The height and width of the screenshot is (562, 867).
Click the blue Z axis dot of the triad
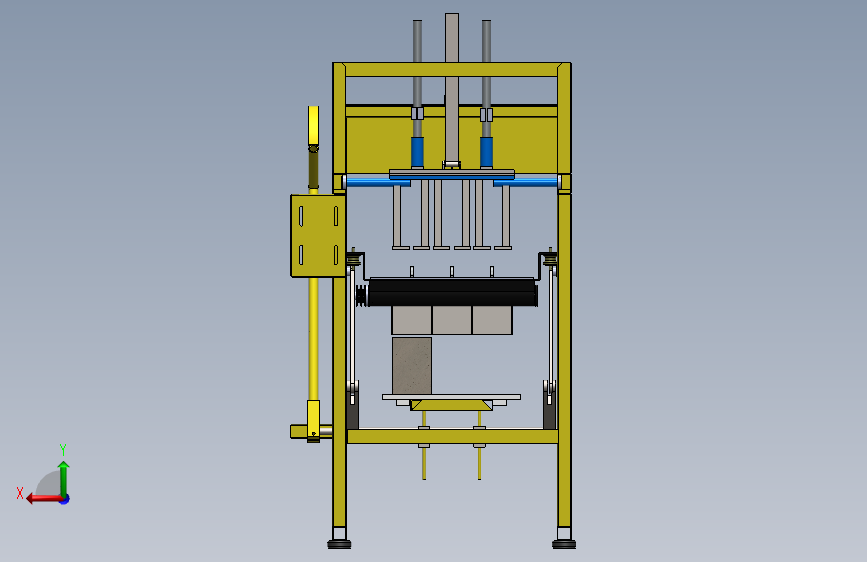pyautogui.click(x=65, y=499)
